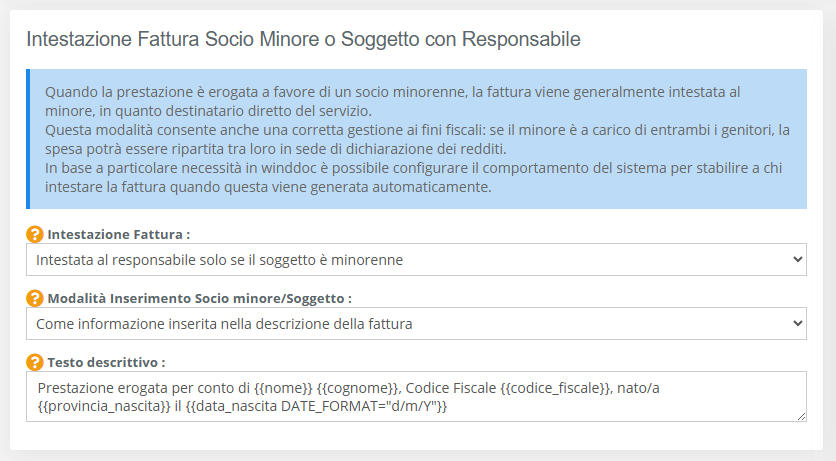Click the help icon beside Intestazione Fattura
The image size is (836, 461).
pos(35,235)
